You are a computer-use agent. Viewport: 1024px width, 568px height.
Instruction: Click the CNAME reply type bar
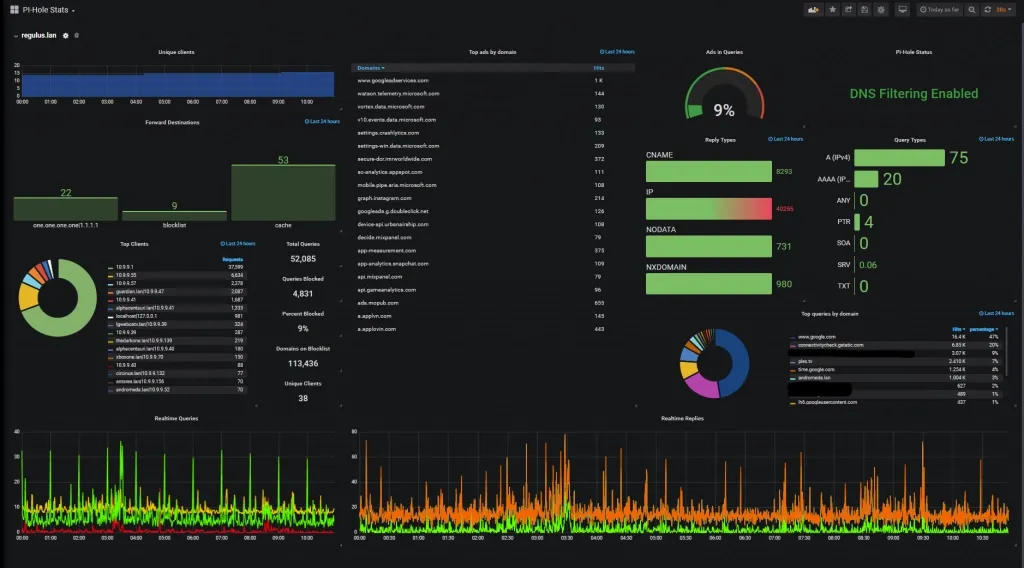coord(709,171)
